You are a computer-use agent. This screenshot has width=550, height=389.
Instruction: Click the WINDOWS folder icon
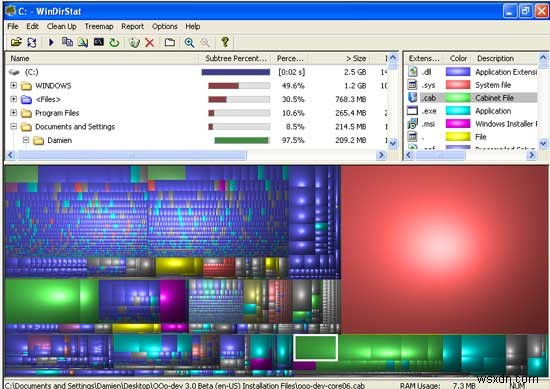point(26,86)
